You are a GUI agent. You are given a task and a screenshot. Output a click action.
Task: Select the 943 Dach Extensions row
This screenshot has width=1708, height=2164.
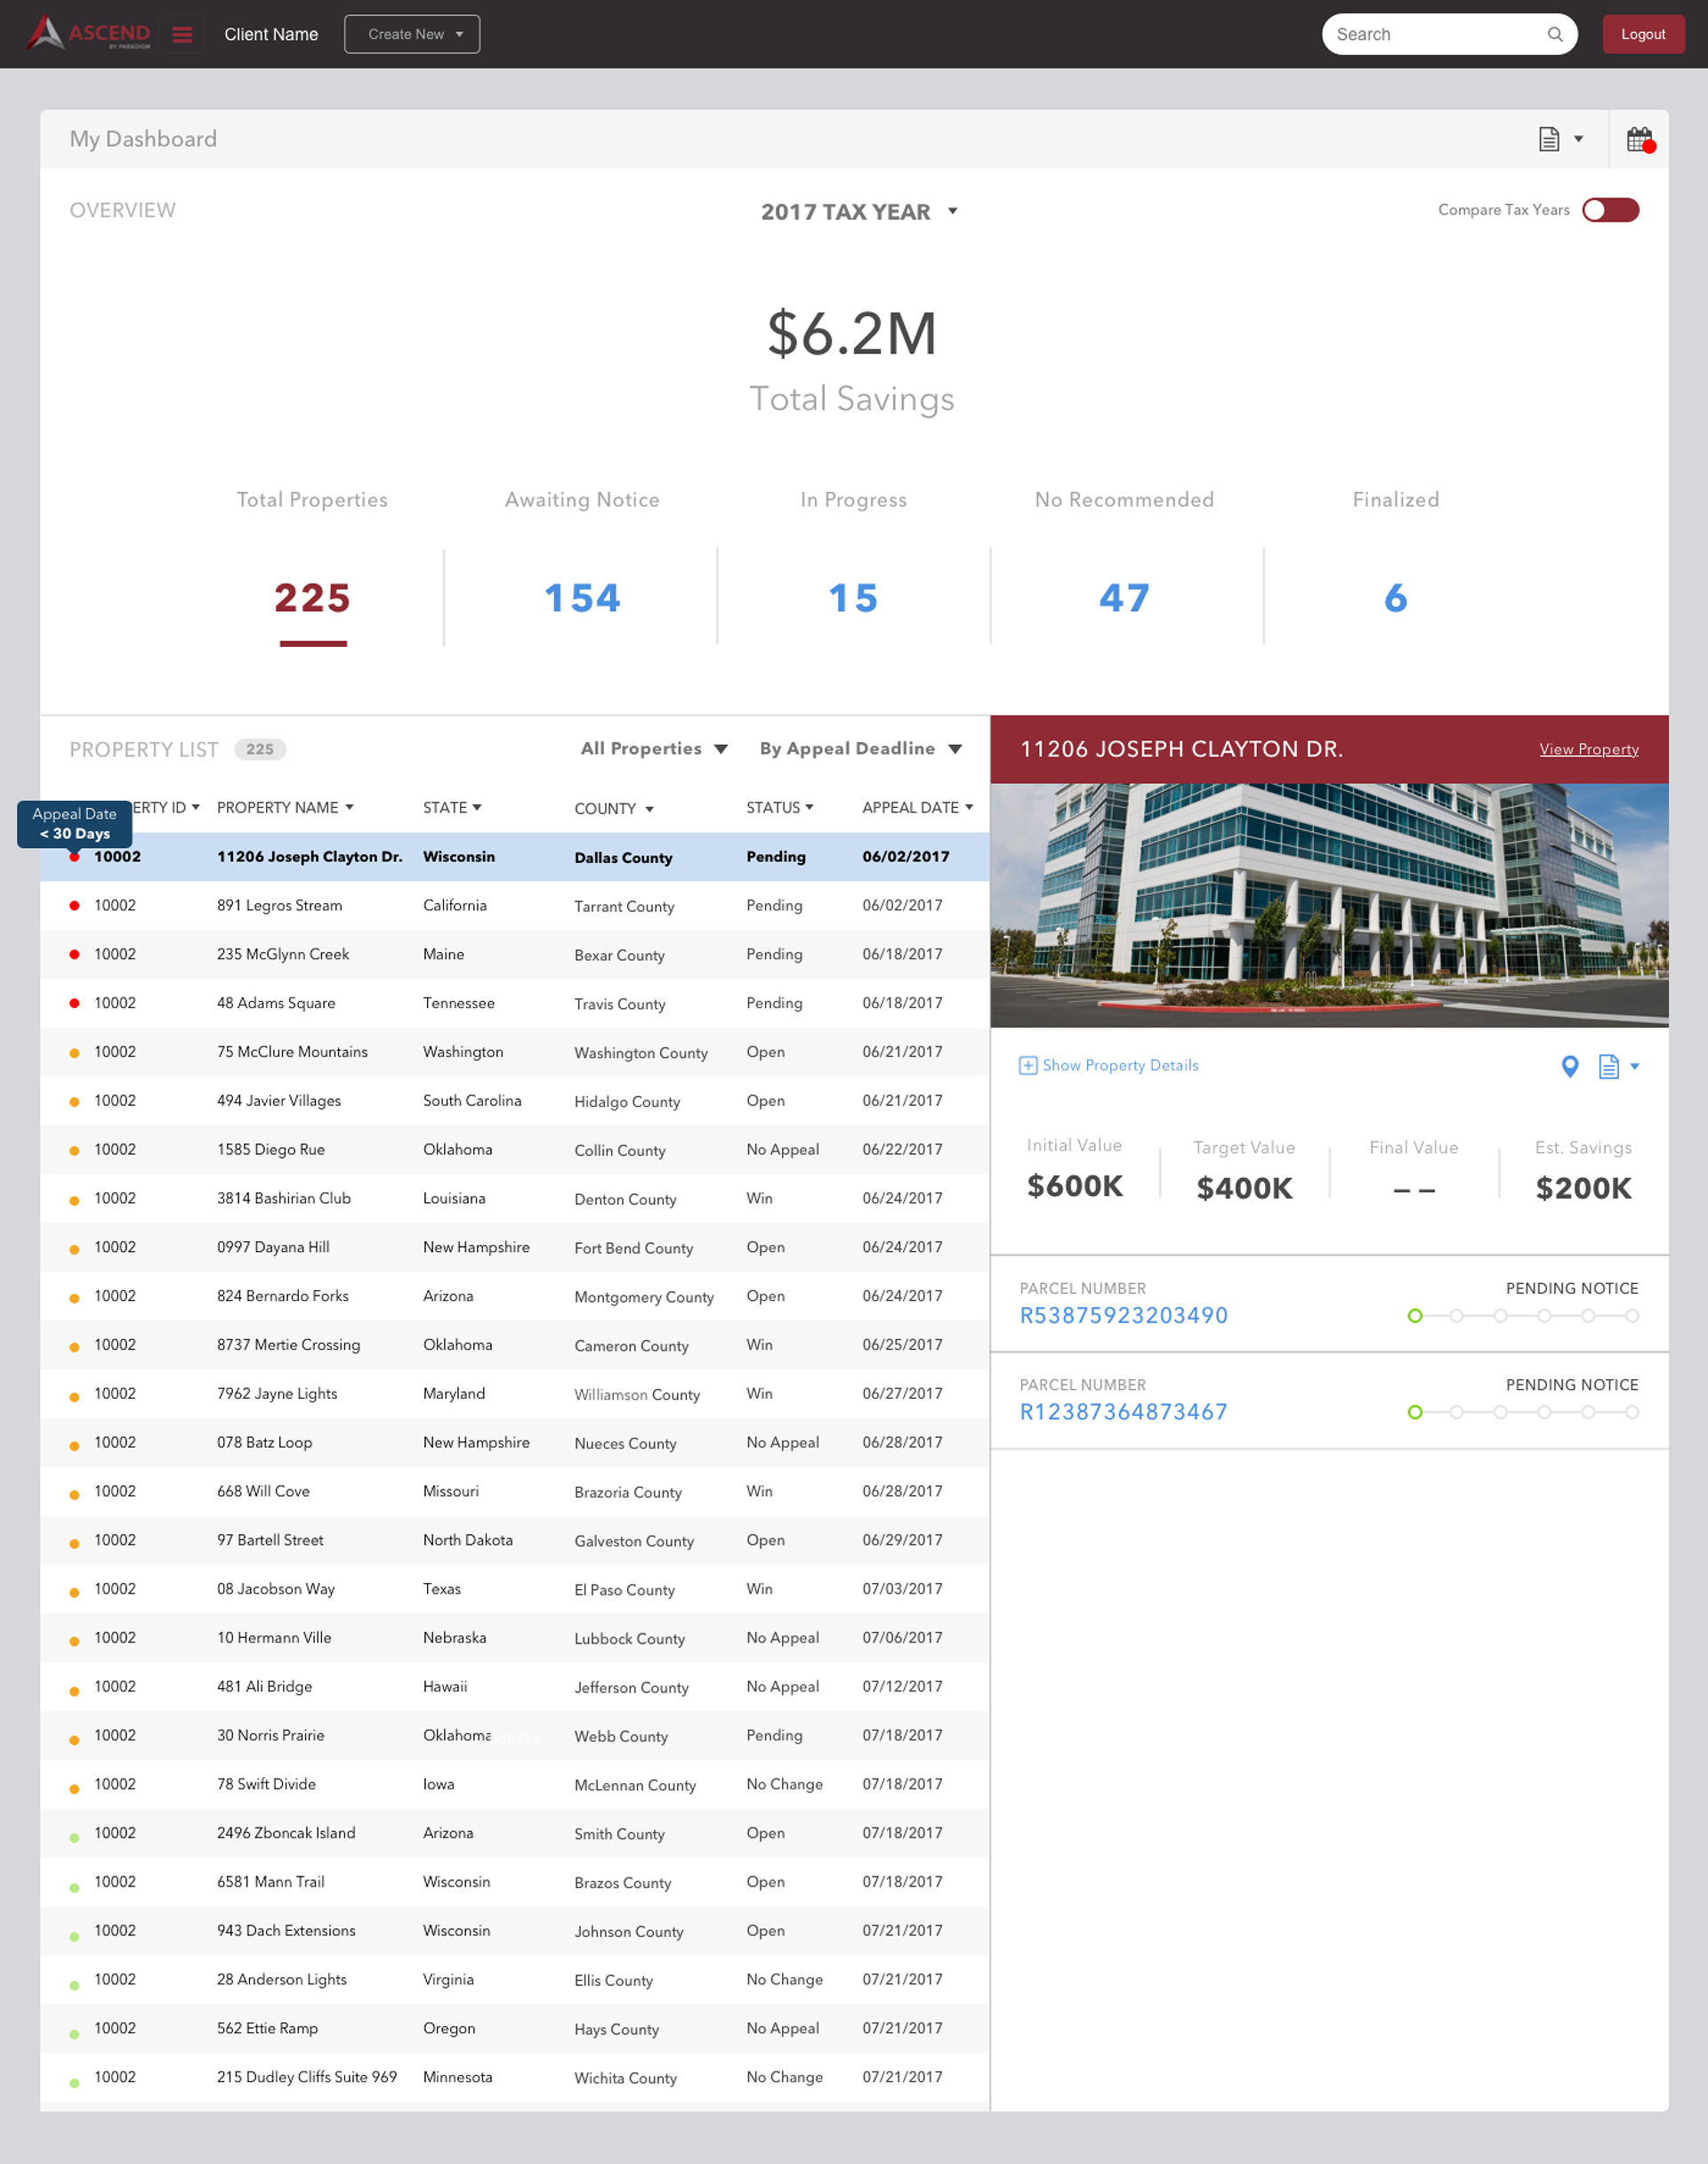514,1931
